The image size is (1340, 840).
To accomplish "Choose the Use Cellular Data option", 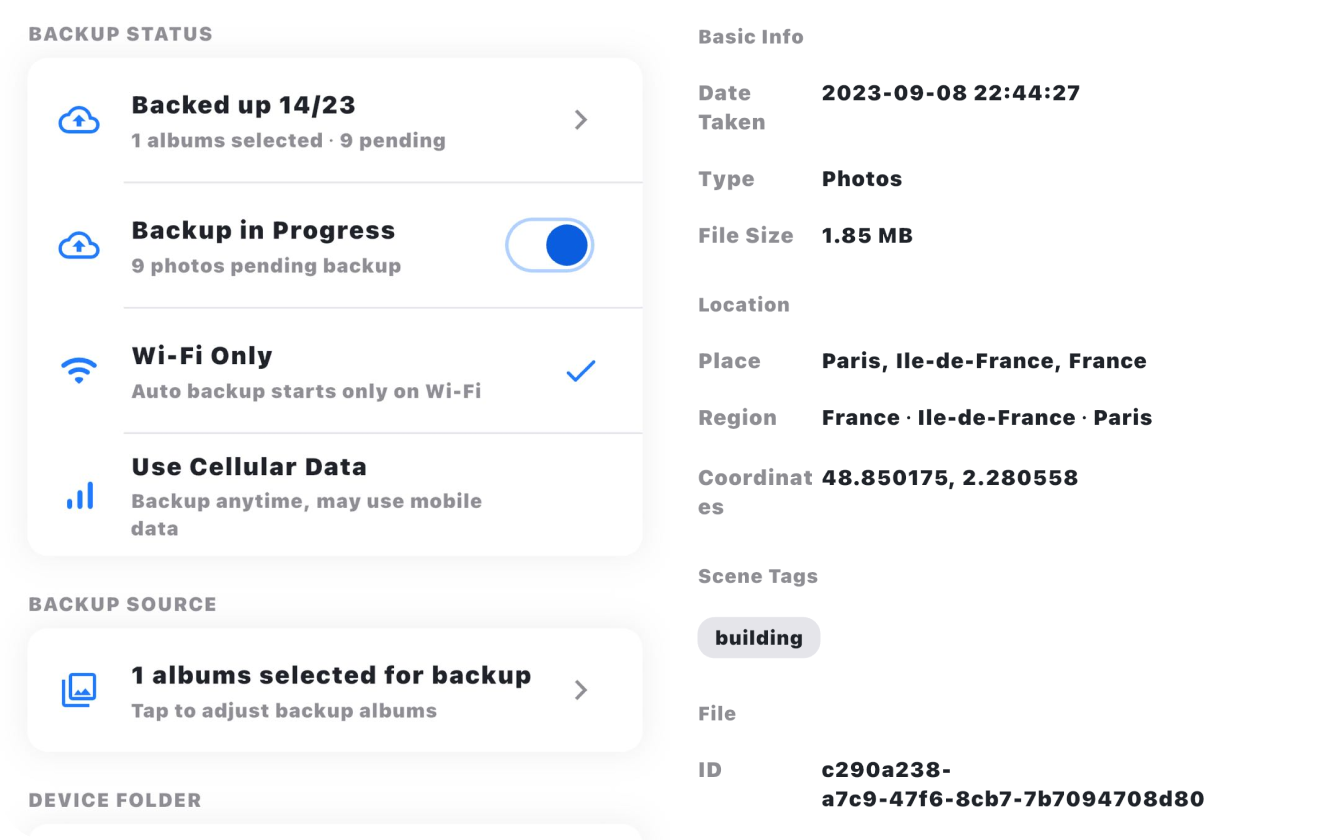I will point(335,496).
